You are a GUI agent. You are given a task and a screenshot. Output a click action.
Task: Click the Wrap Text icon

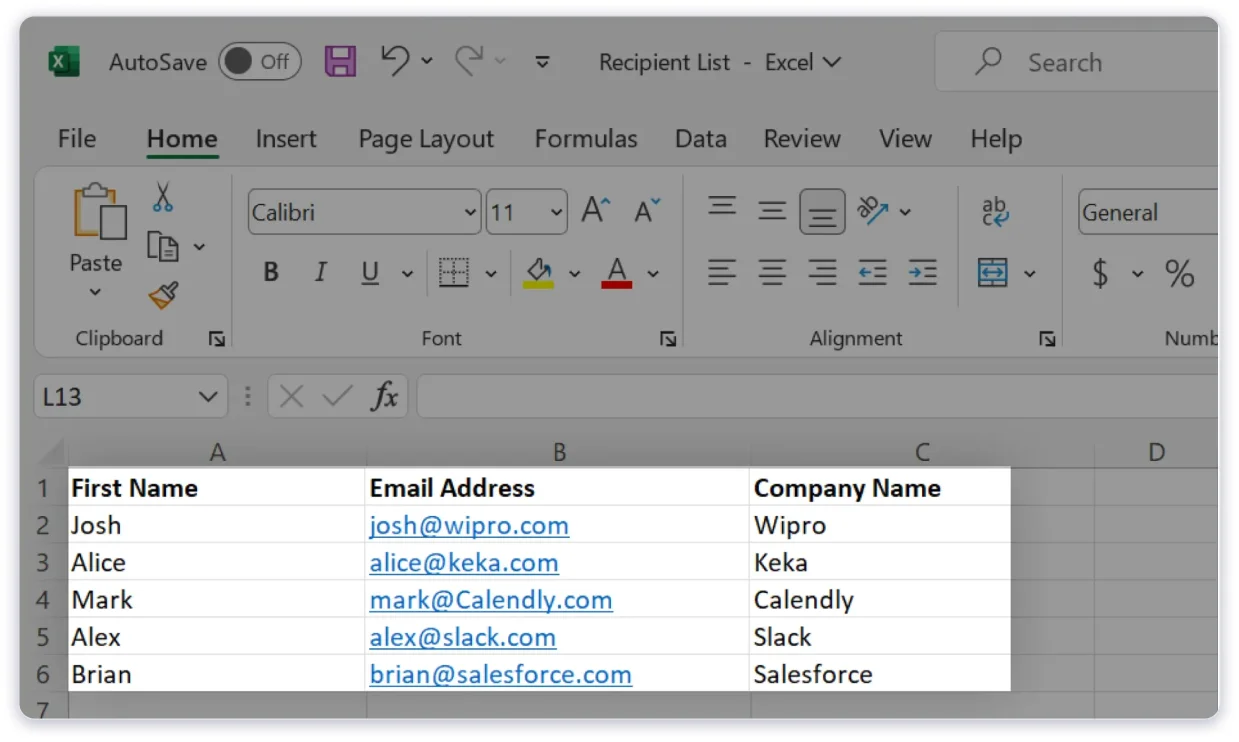[x=995, y=212]
